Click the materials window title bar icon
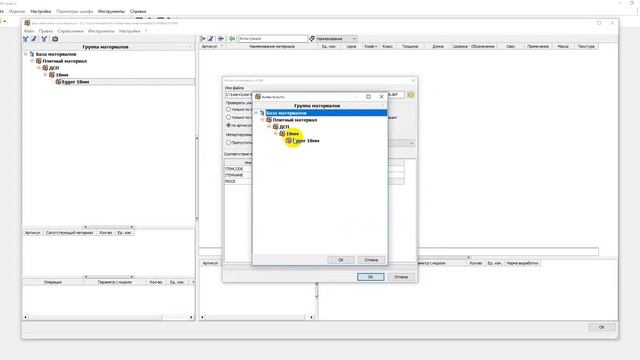 pos(27,23)
